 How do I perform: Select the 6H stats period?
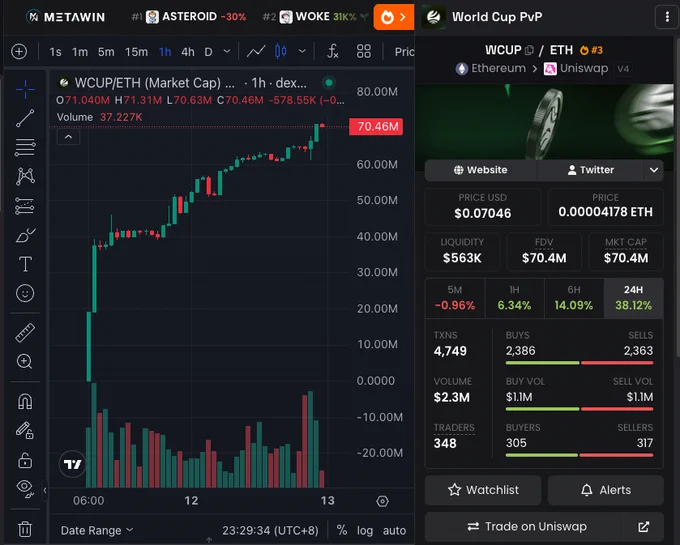point(574,298)
